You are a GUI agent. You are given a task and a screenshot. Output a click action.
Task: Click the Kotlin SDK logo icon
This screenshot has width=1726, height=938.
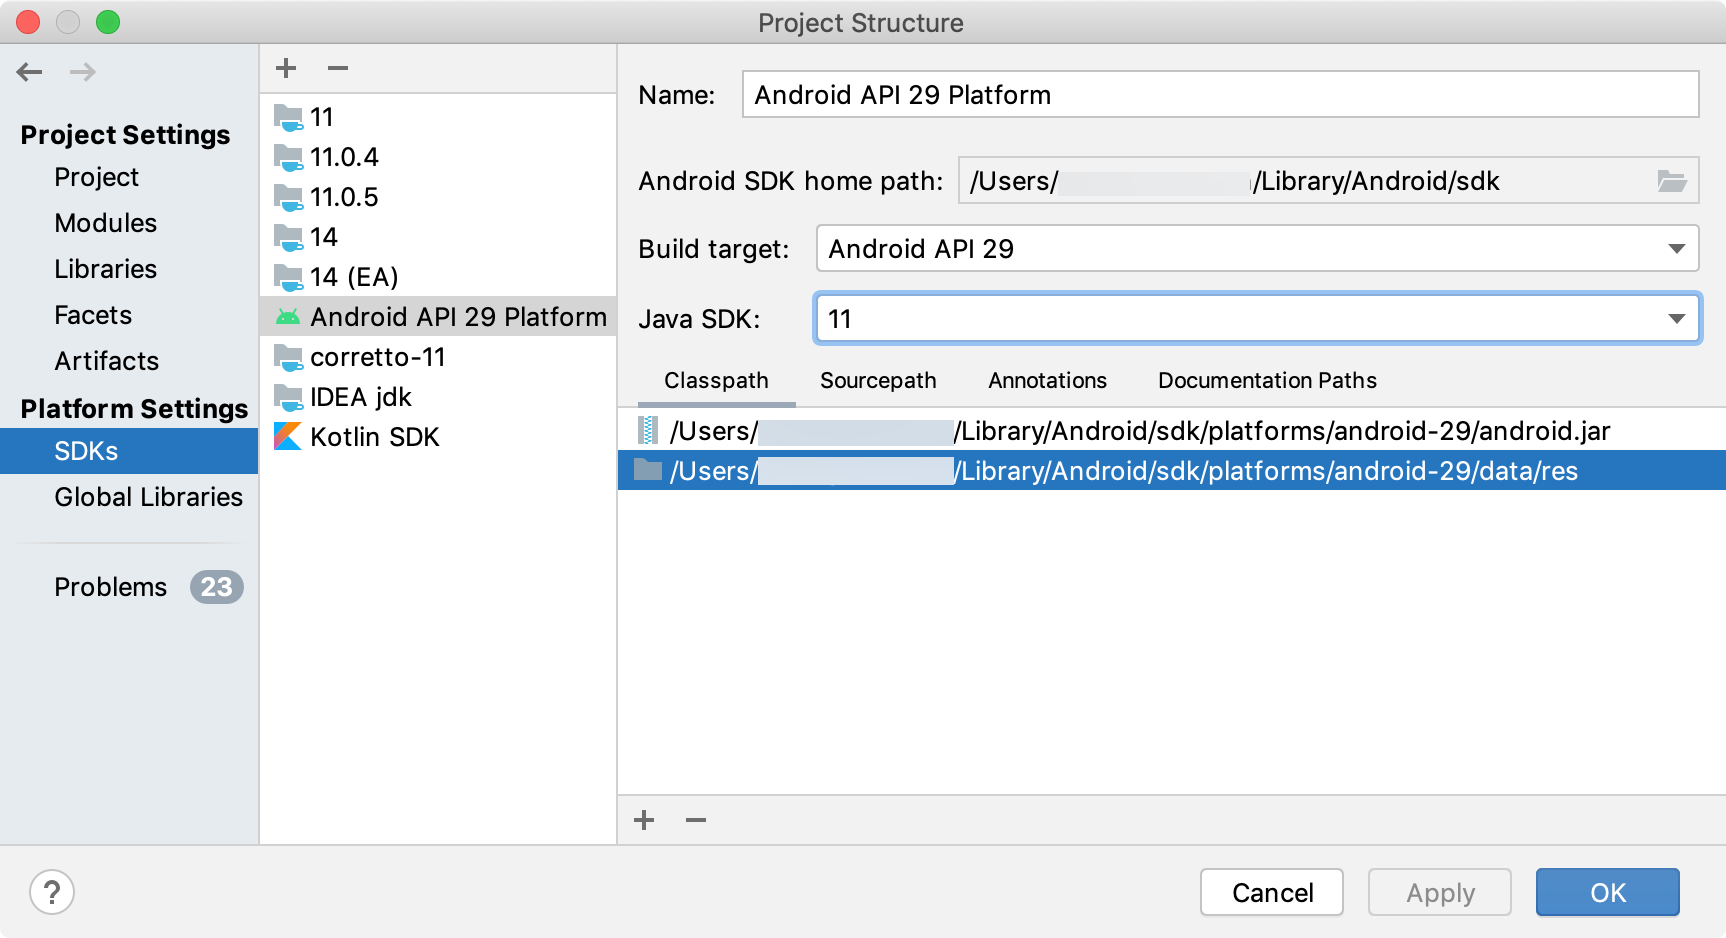(288, 436)
